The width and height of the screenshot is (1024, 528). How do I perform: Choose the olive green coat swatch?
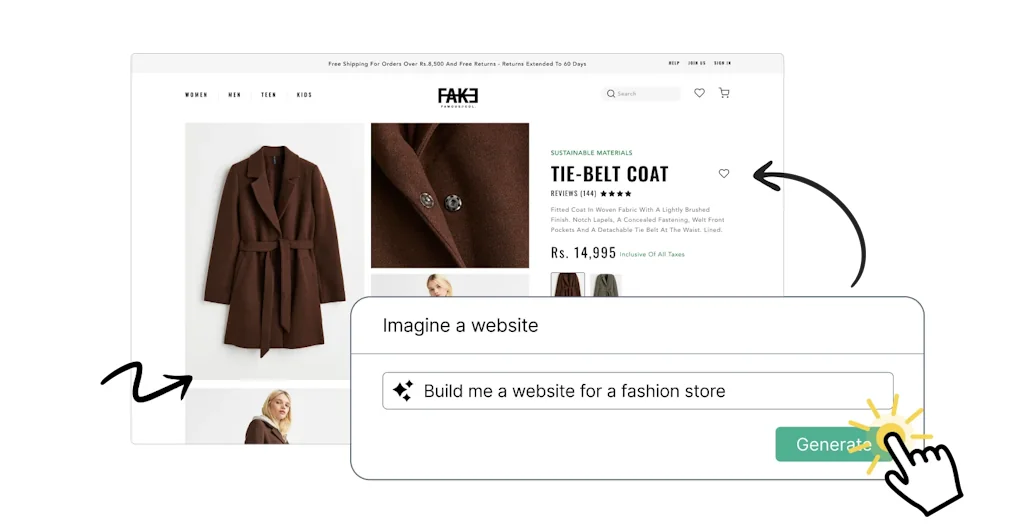tap(605, 285)
